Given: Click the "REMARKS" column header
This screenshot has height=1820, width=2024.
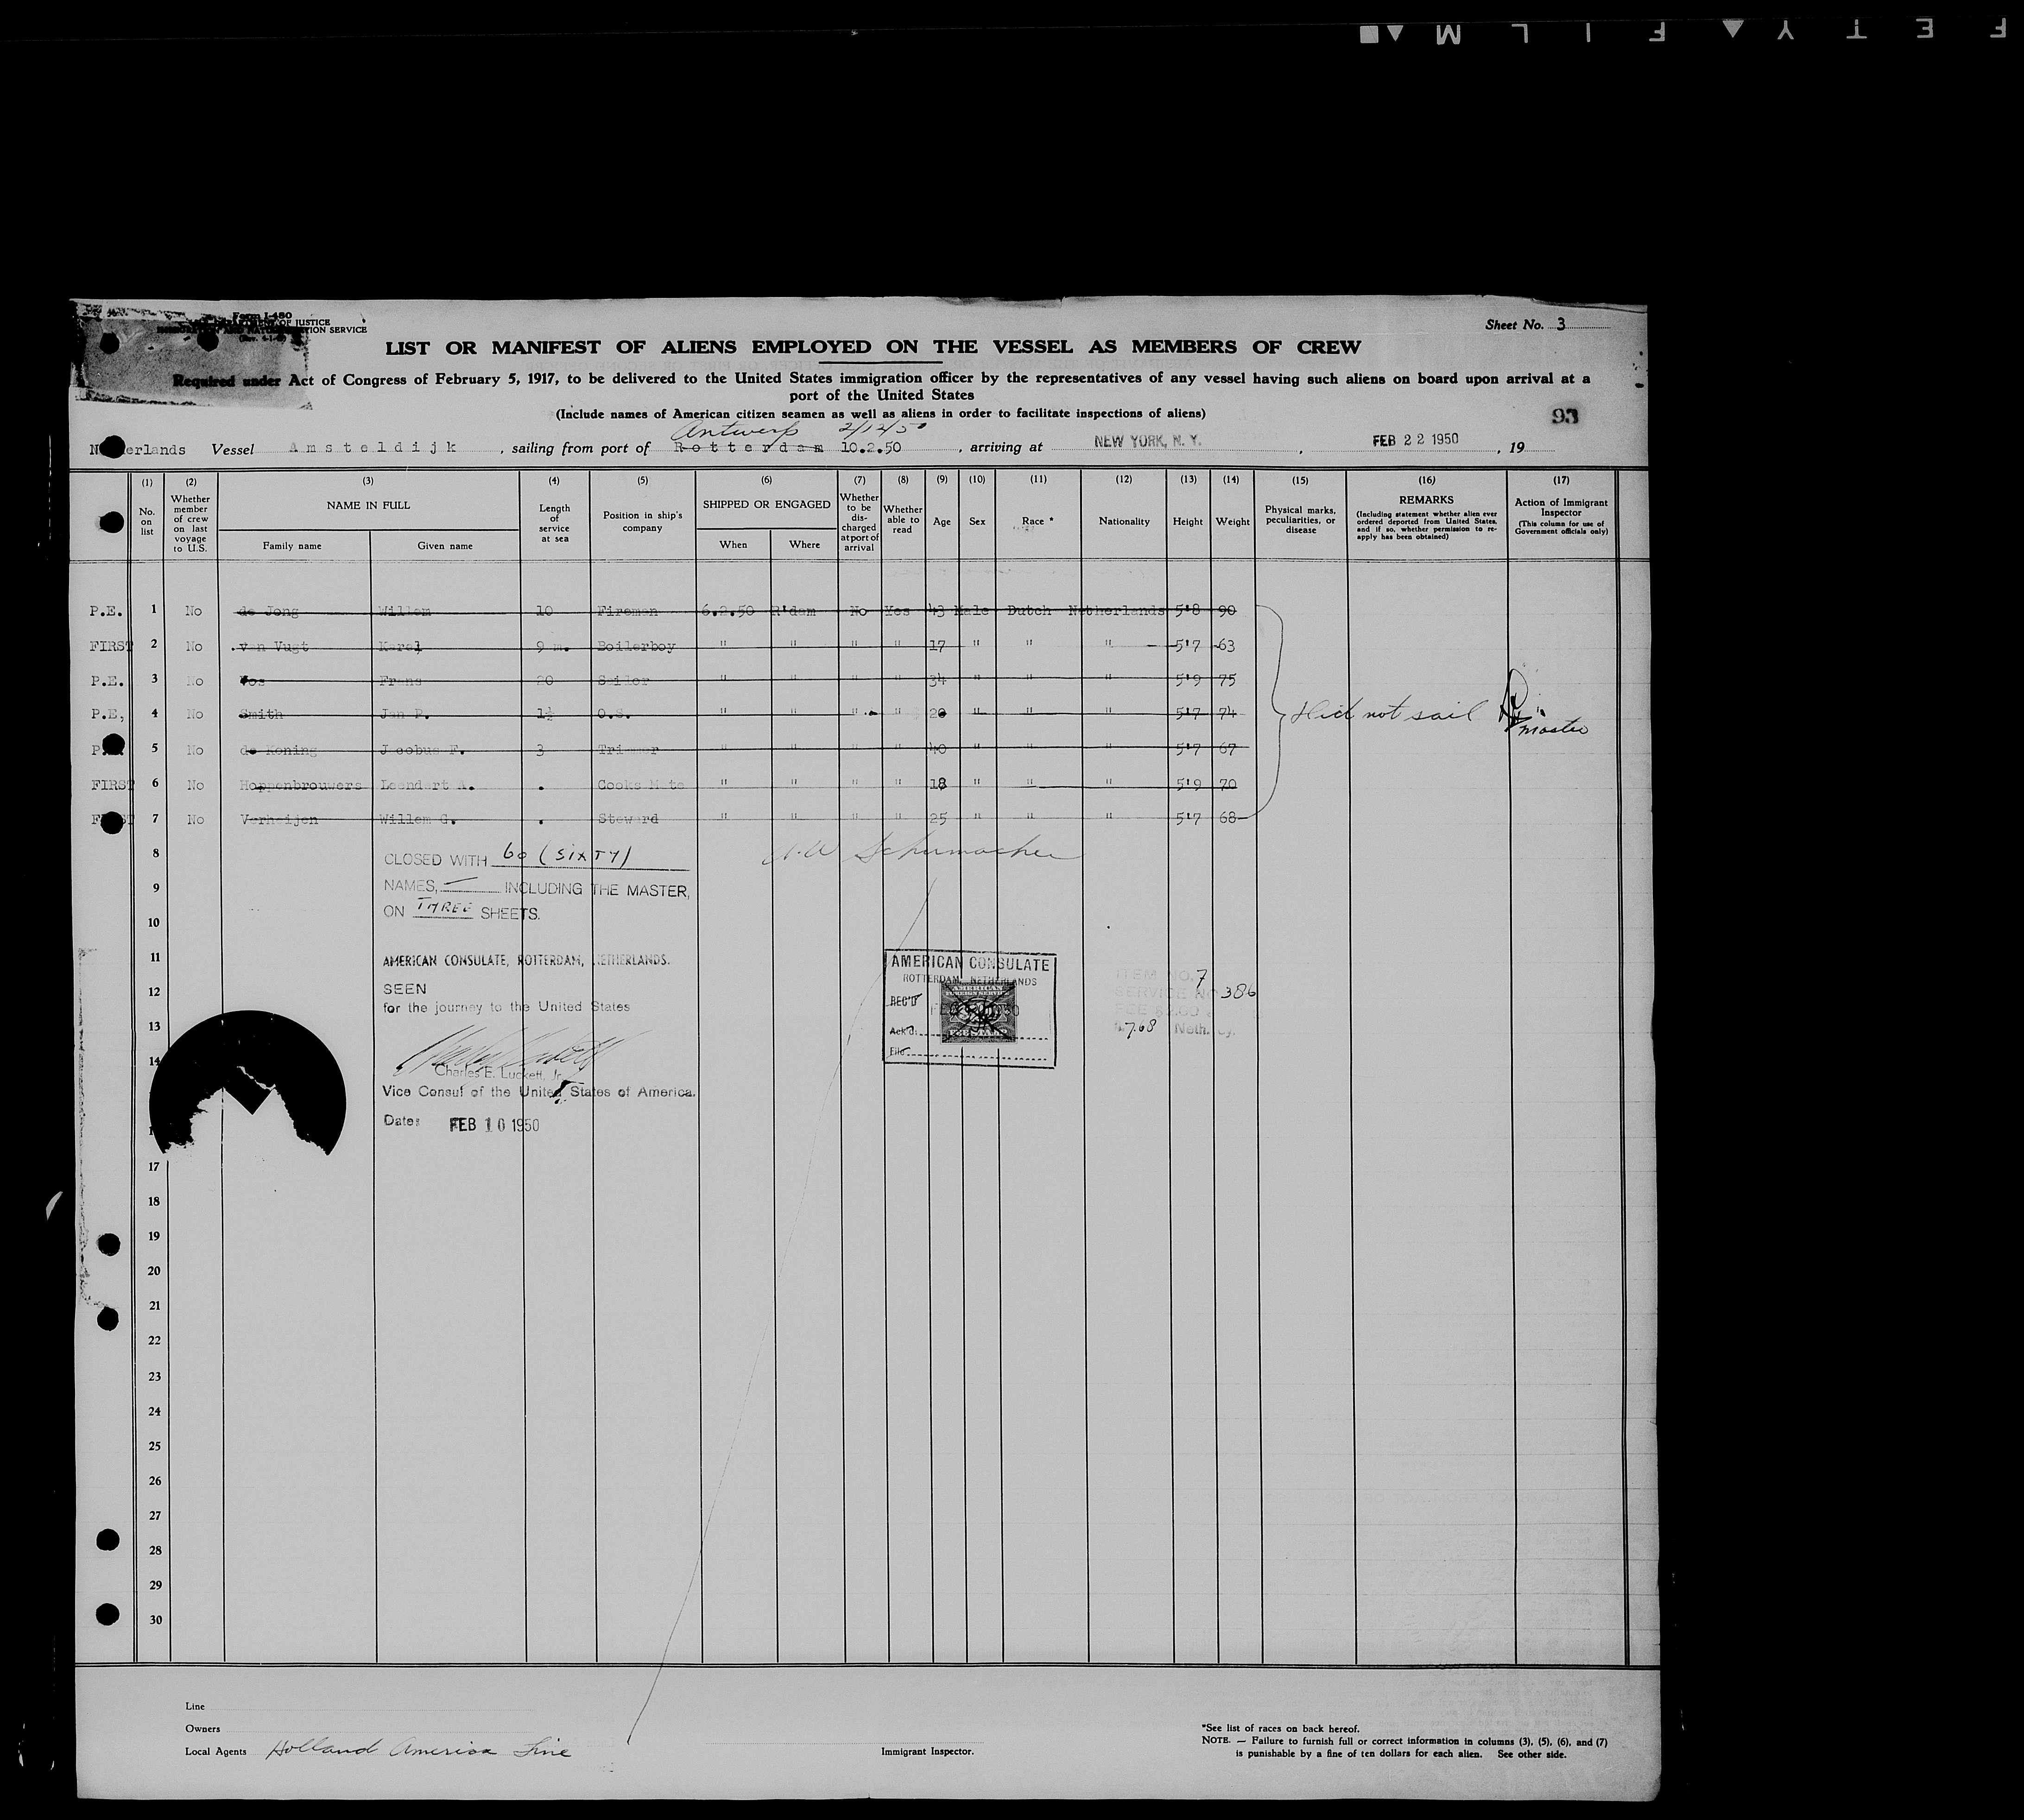Looking at the screenshot, I should [x=1426, y=499].
